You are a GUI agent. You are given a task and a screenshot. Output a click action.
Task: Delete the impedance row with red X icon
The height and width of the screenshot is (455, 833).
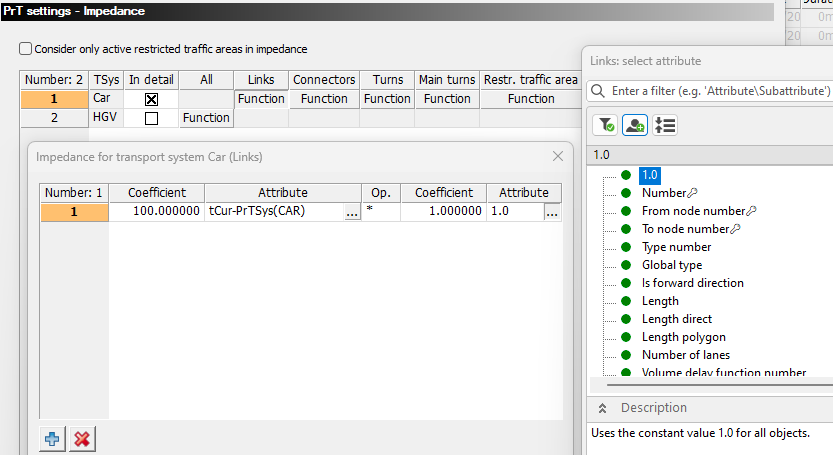pyautogui.click(x=82, y=439)
